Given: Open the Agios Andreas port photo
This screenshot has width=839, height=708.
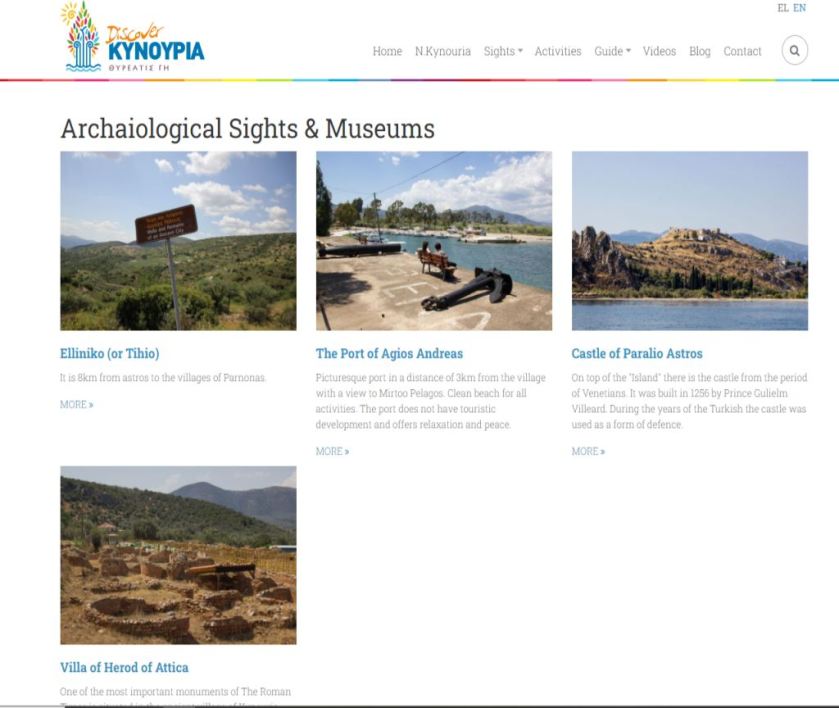Looking at the screenshot, I should 434,241.
